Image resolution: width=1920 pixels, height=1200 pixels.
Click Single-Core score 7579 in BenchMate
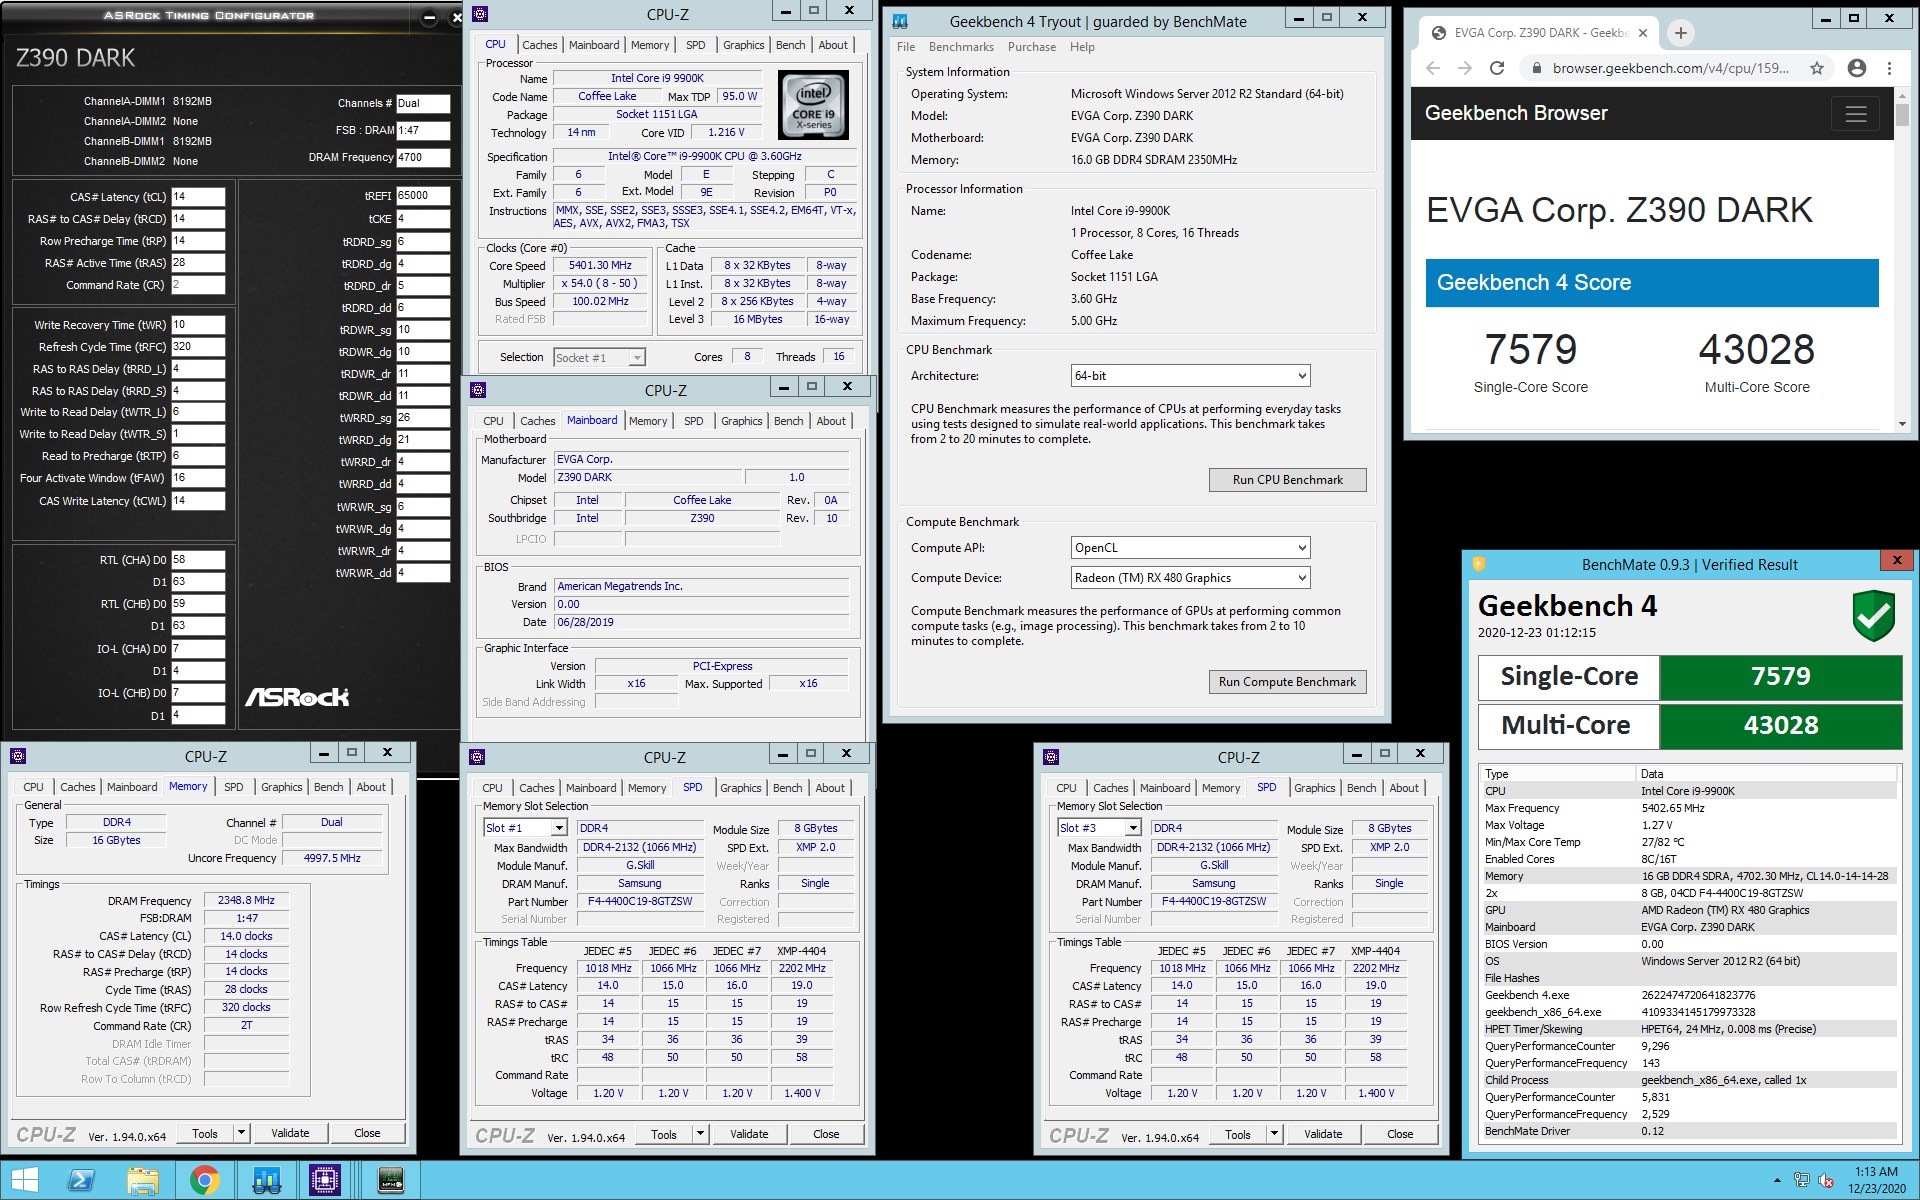1780,676
